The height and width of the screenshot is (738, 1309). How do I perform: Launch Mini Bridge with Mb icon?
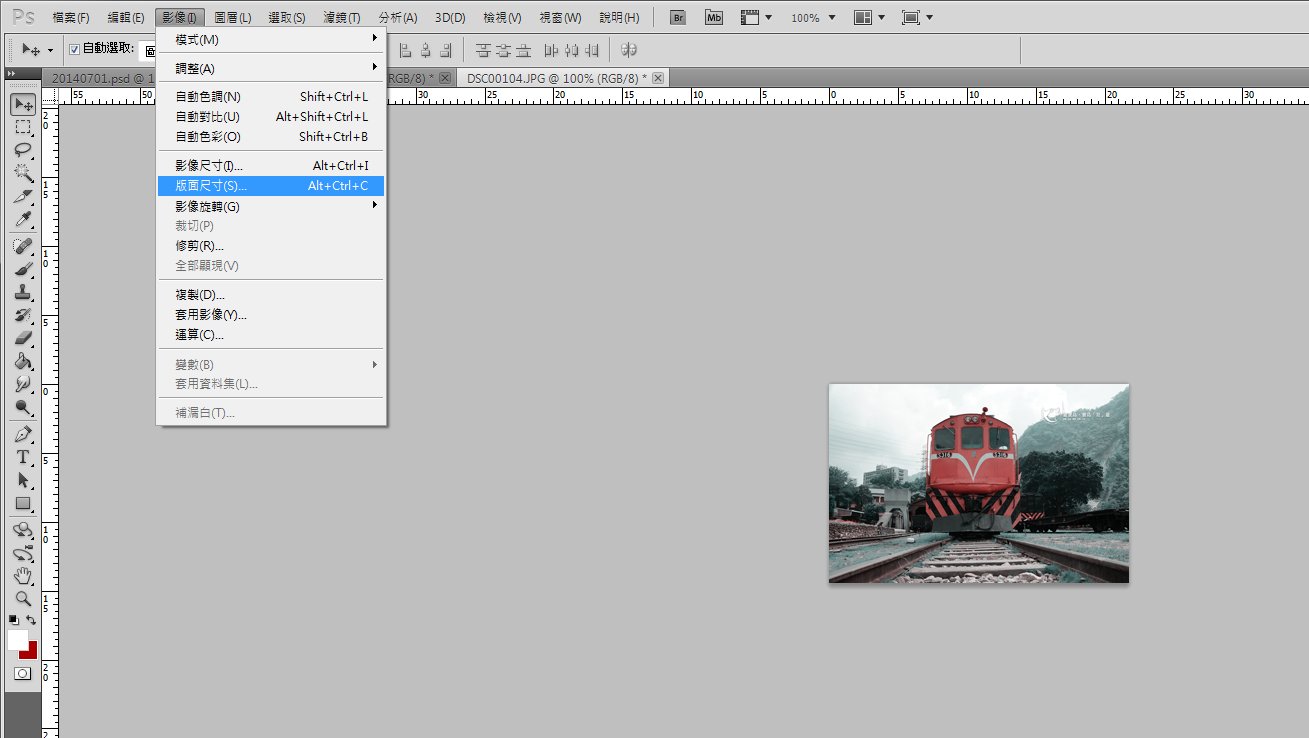713,18
